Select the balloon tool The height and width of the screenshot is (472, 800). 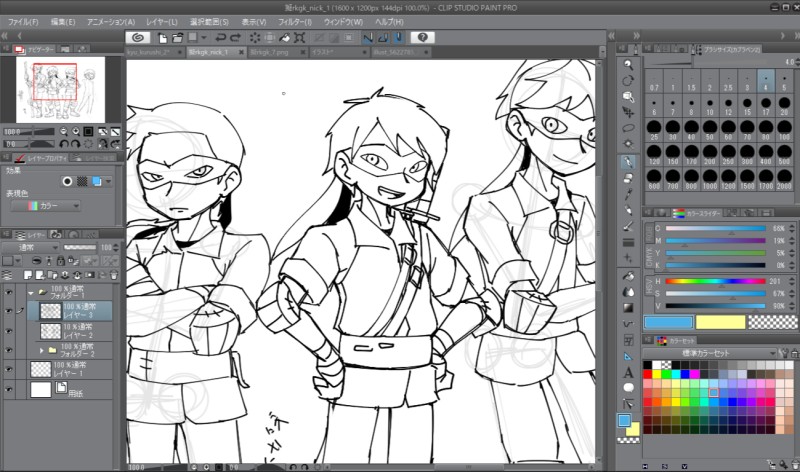(x=628, y=388)
